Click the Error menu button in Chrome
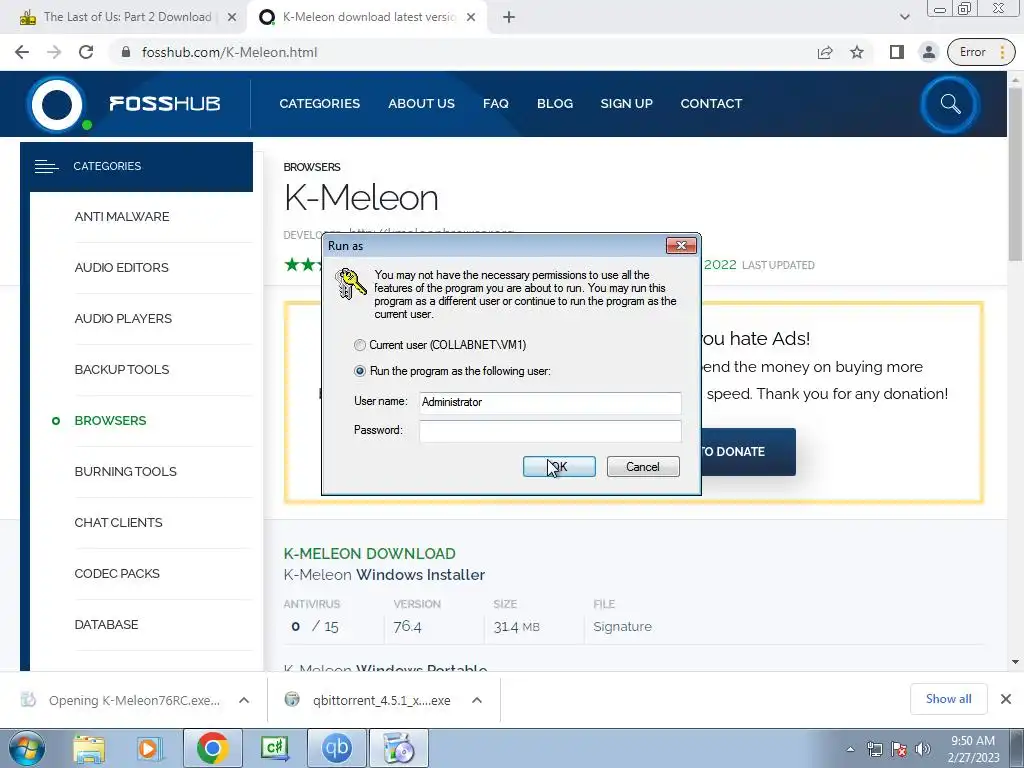 981,52
